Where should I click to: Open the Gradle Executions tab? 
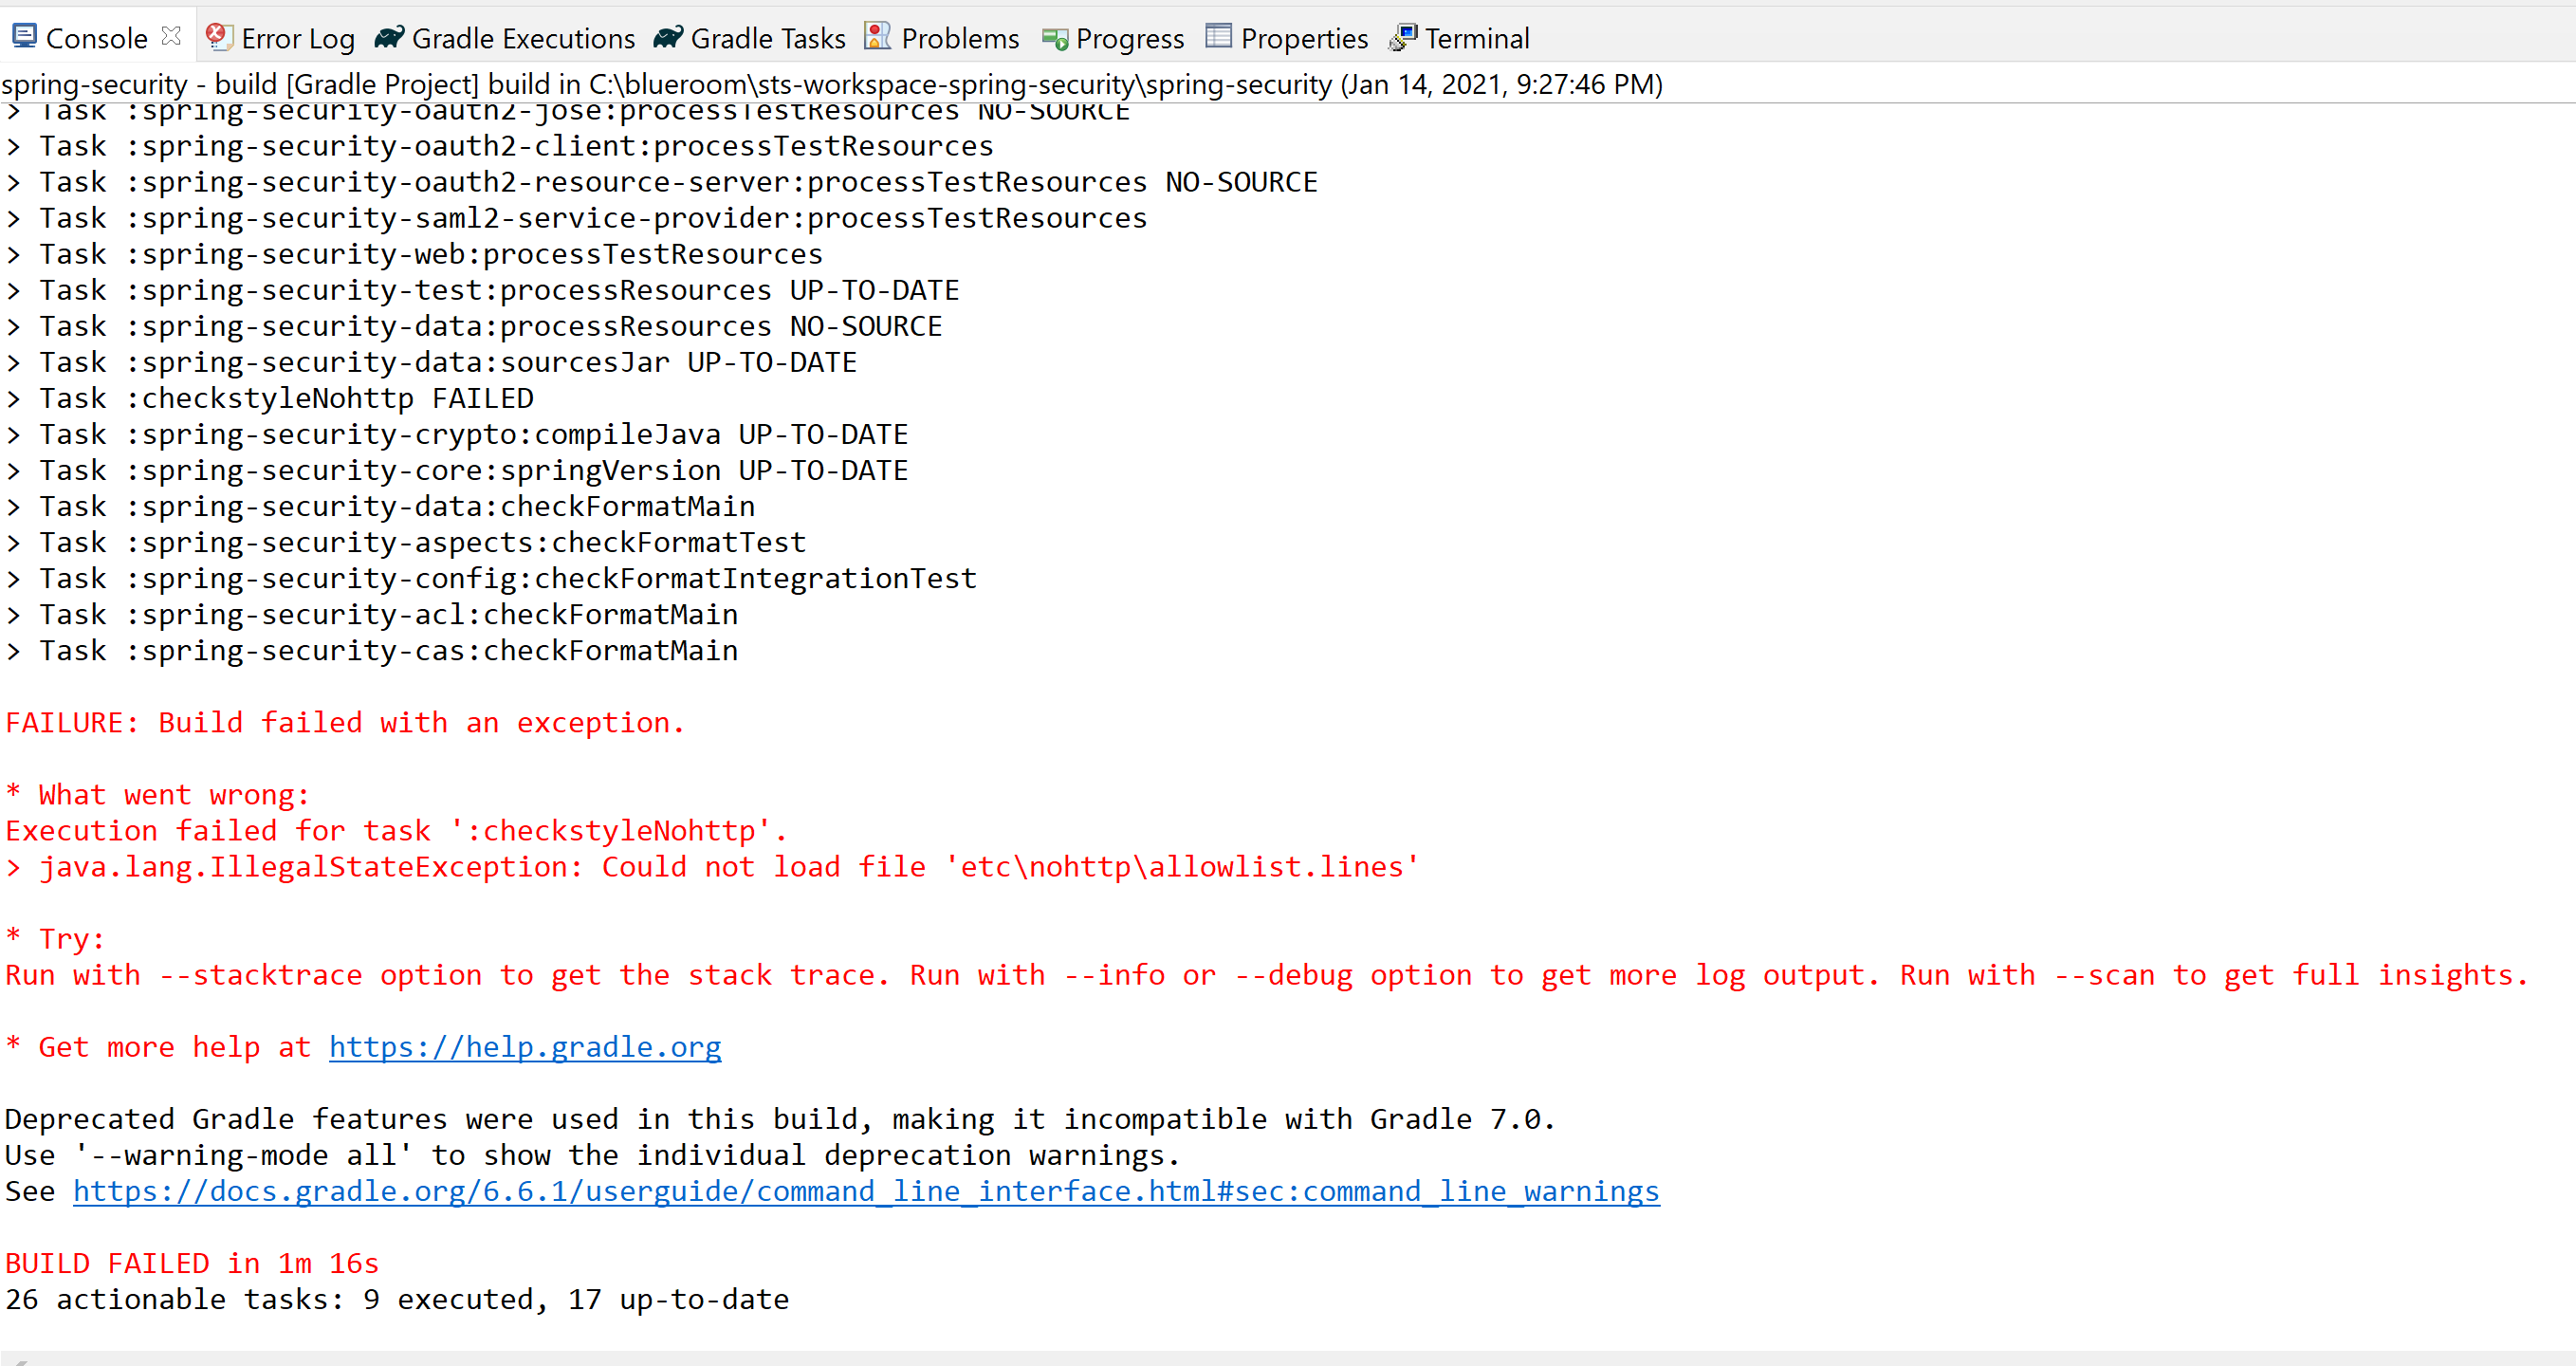tap(523, 39)
